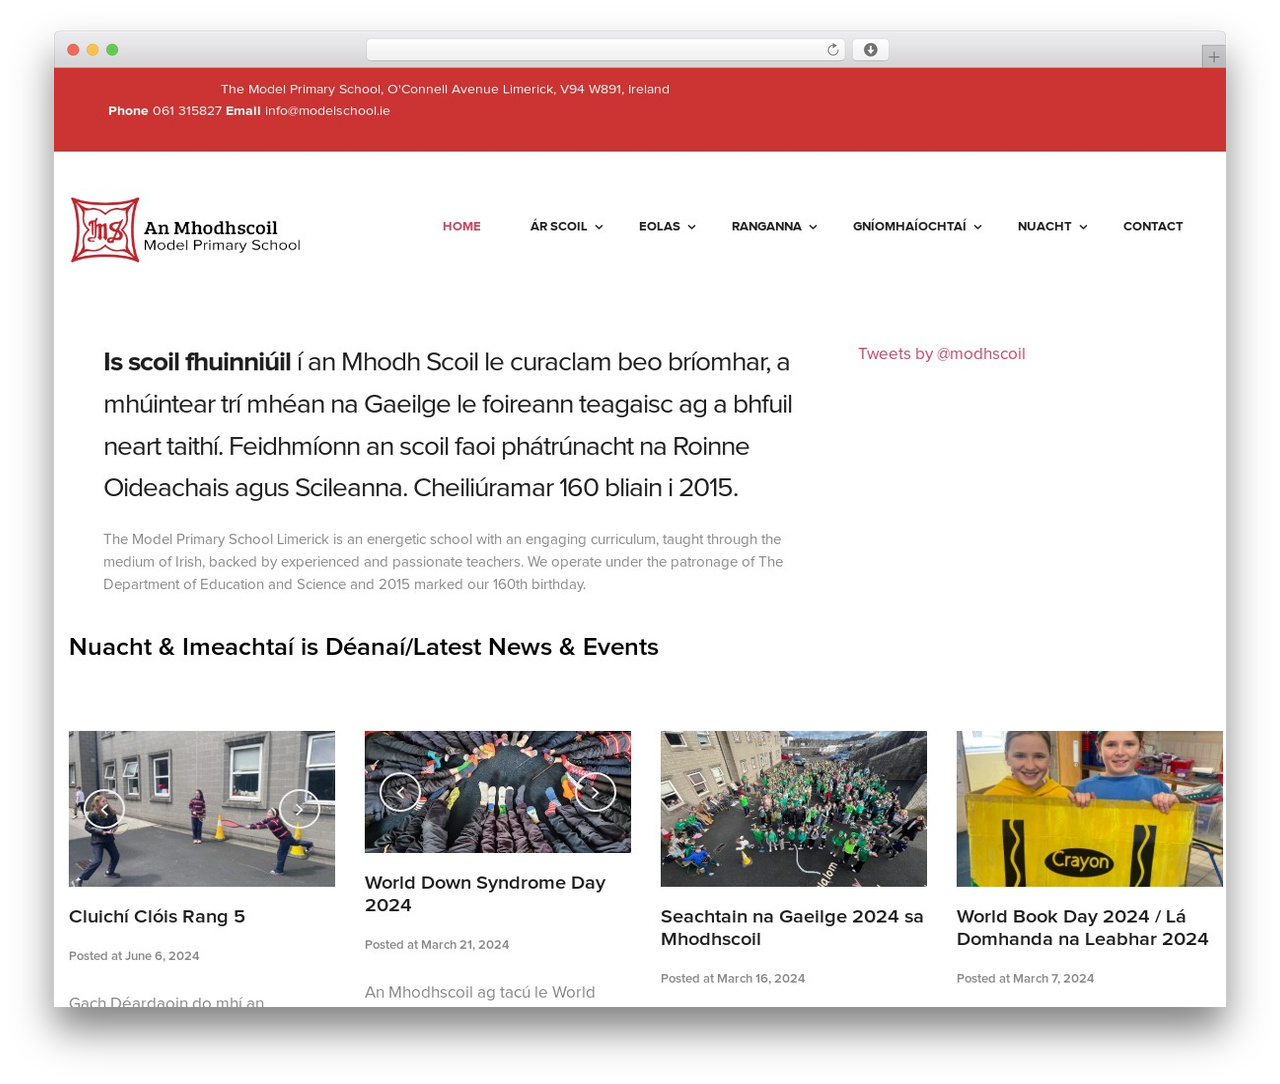
Task: Click 'Posted at March 21, 2024' date
Action: tap(437, 945)
